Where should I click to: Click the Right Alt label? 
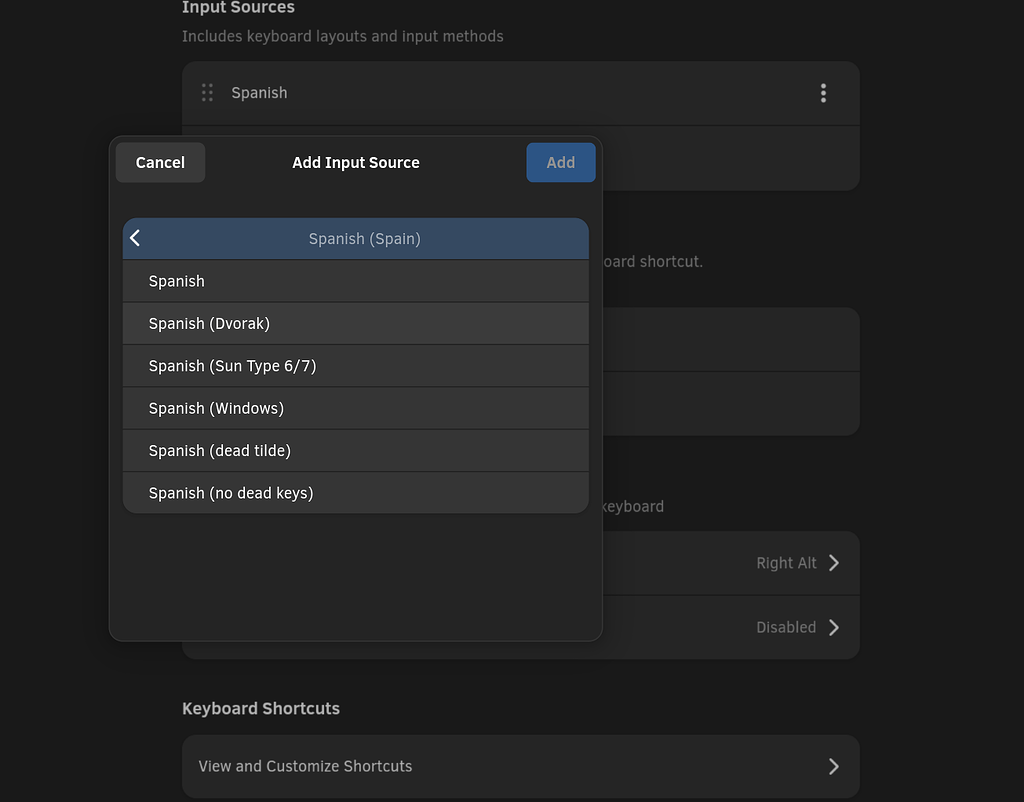click(787, 563)
